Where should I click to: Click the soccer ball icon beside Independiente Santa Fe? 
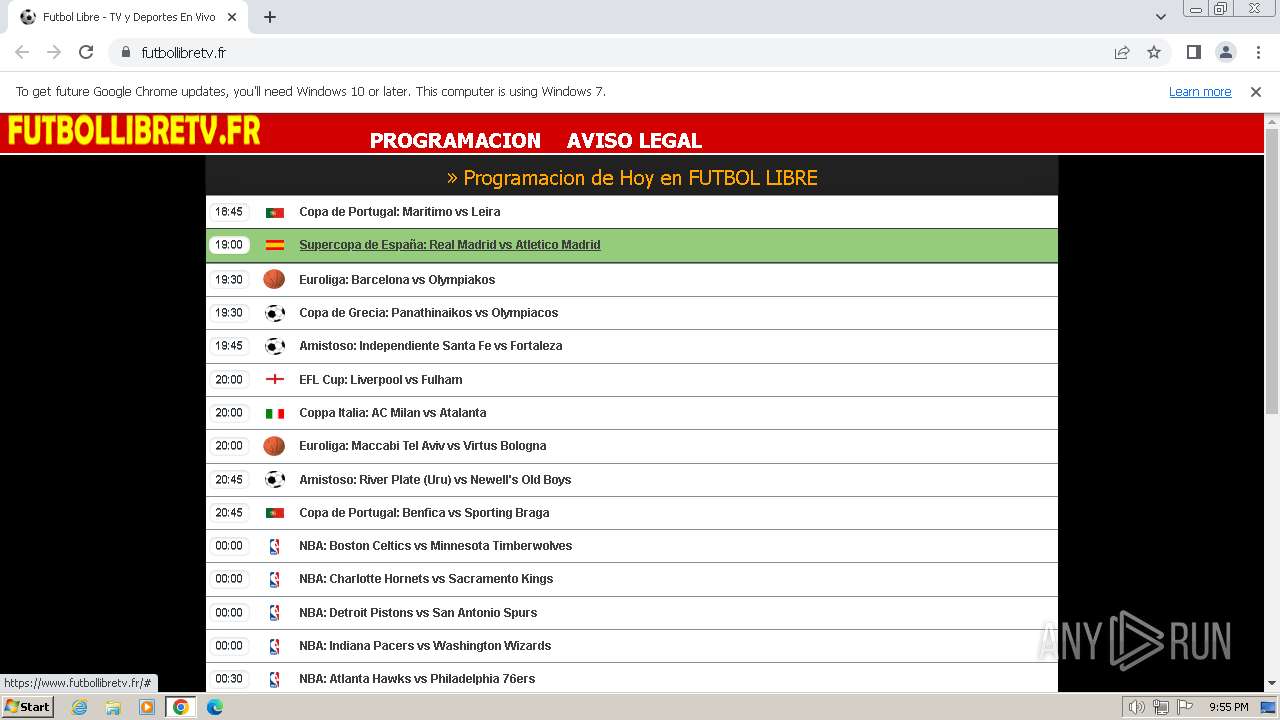[x=274, y=346]
